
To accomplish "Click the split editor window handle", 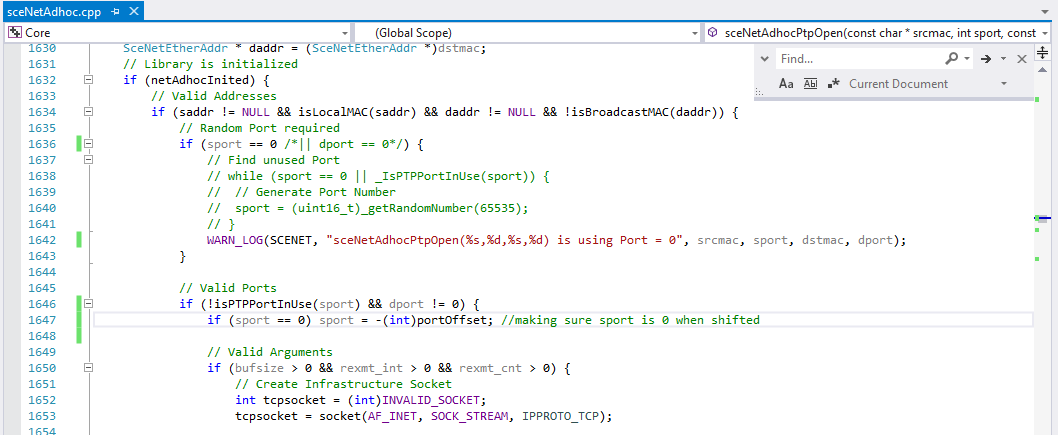I will click(1042, 52).
